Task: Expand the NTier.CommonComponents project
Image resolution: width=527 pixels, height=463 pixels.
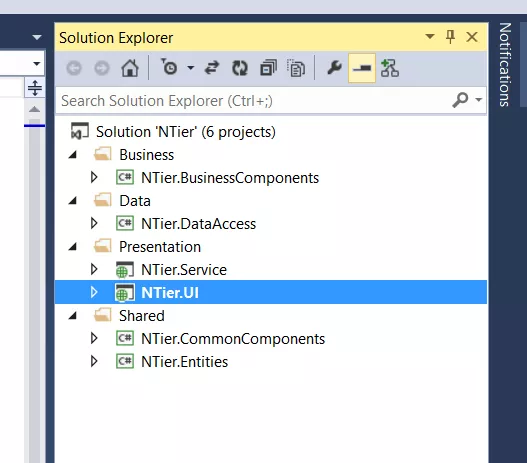Action: pos(94,338)
